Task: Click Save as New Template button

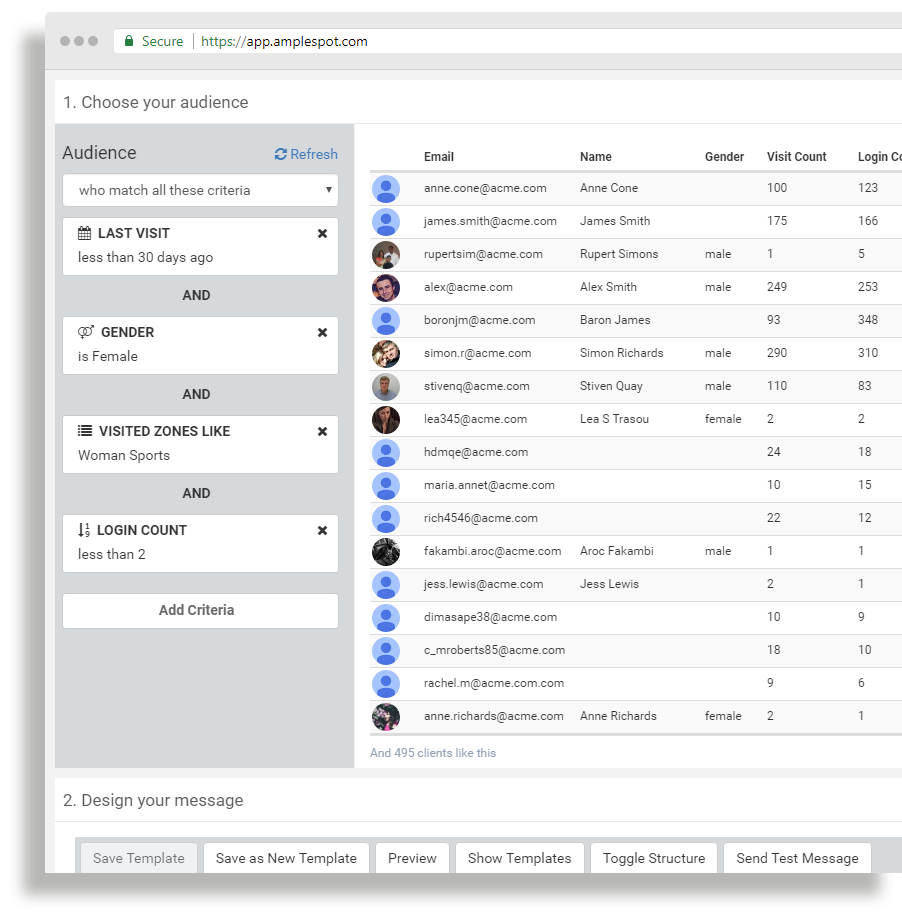Action: 286,858
